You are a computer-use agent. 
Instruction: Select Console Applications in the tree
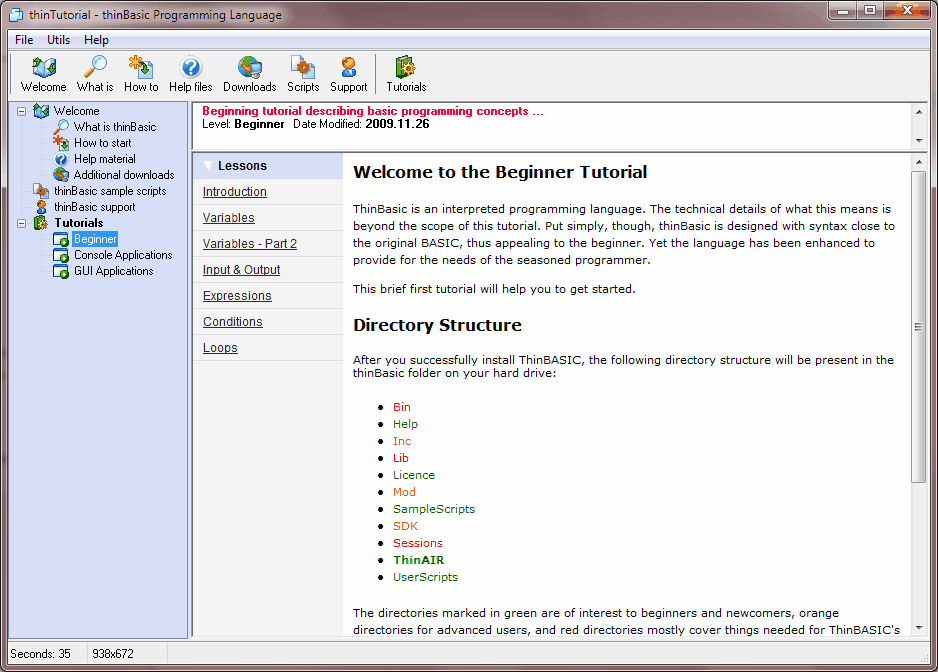122,255
